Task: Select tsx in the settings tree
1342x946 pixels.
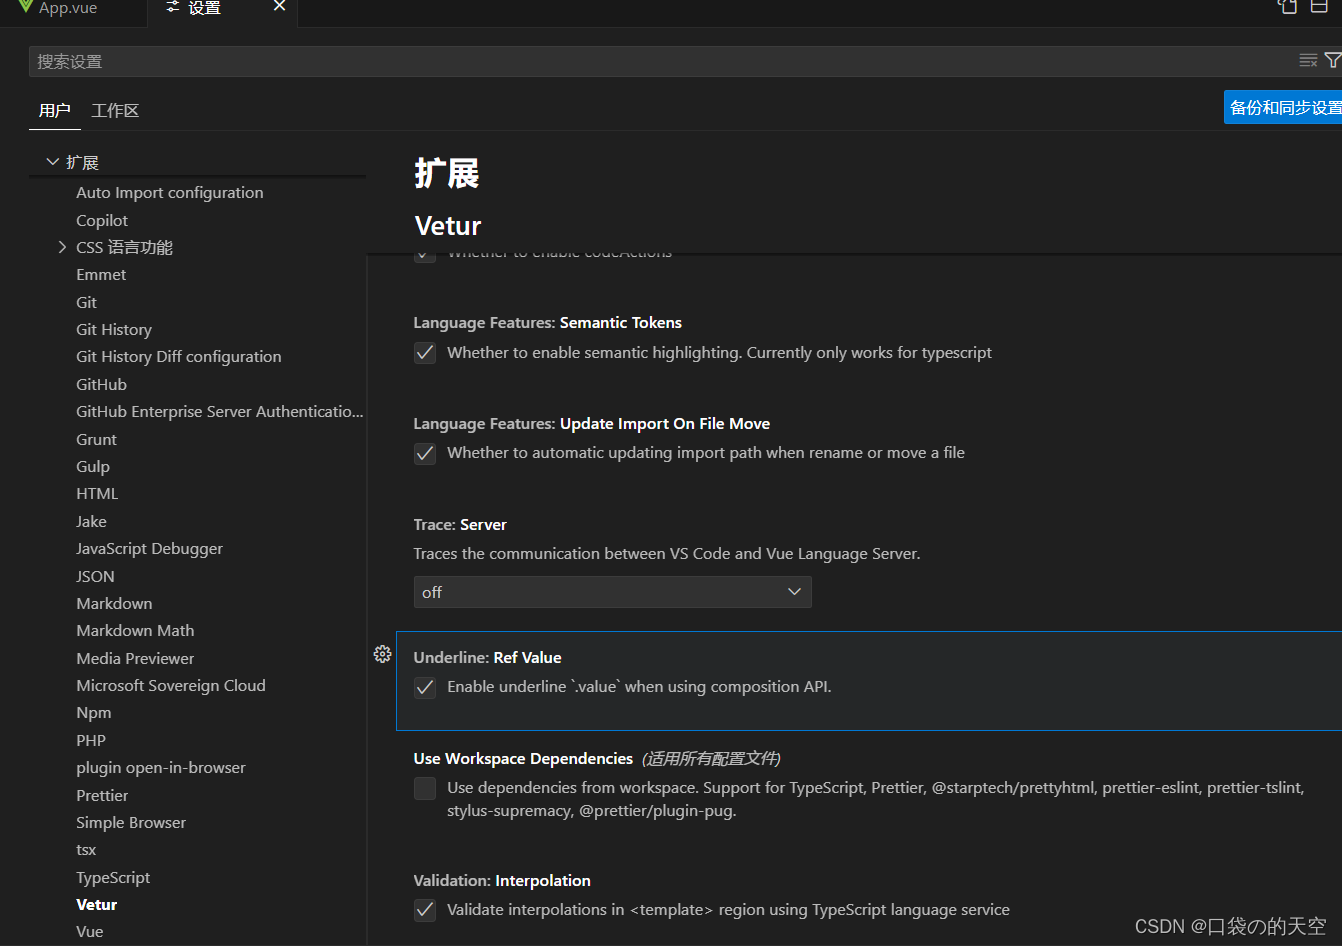Action: [x=86, y=850]
